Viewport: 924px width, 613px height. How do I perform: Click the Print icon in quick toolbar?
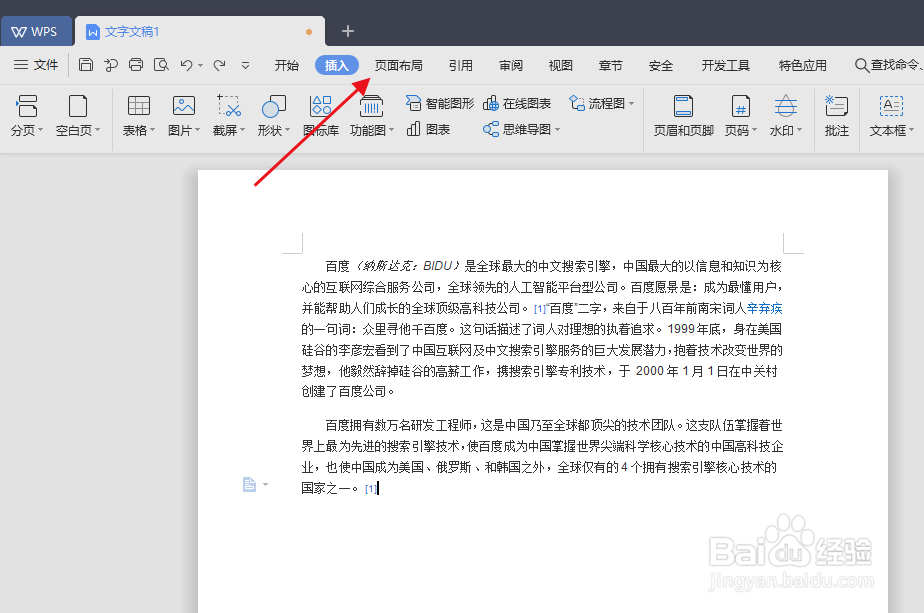[136, 65]
